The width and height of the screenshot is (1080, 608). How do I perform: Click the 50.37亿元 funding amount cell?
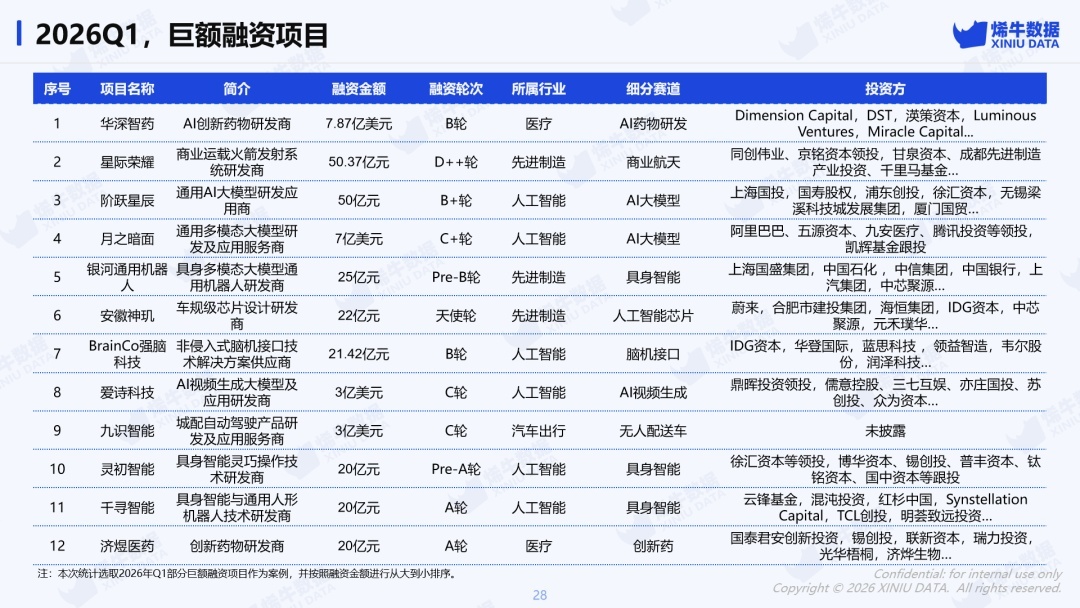359,162
